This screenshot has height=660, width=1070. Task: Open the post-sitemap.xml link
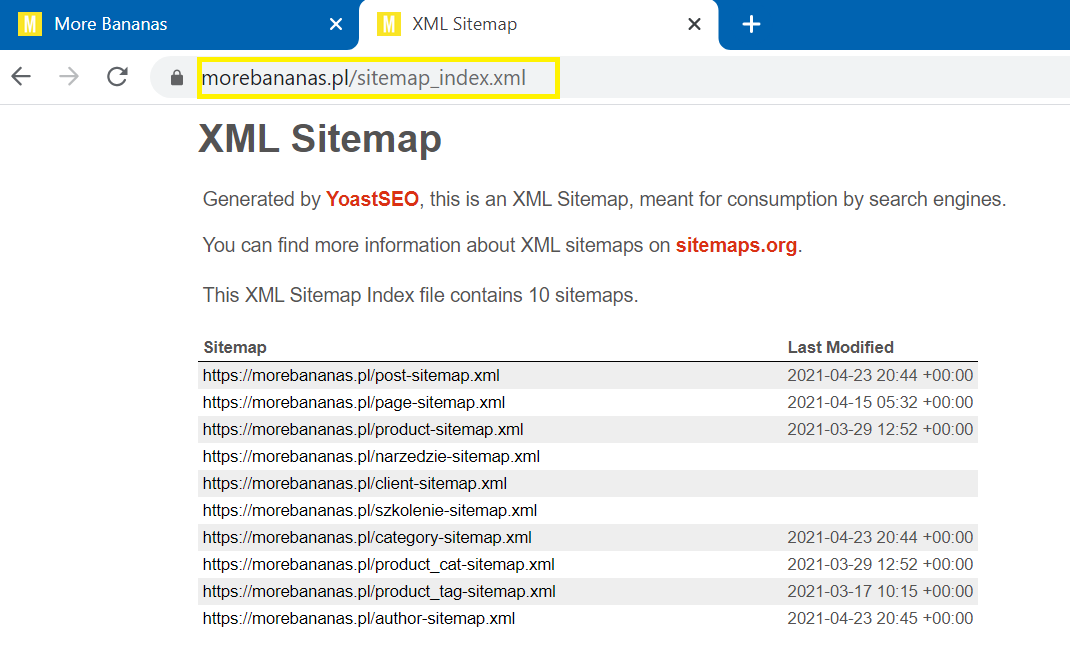pyautogui.click(x=351, y=376)
